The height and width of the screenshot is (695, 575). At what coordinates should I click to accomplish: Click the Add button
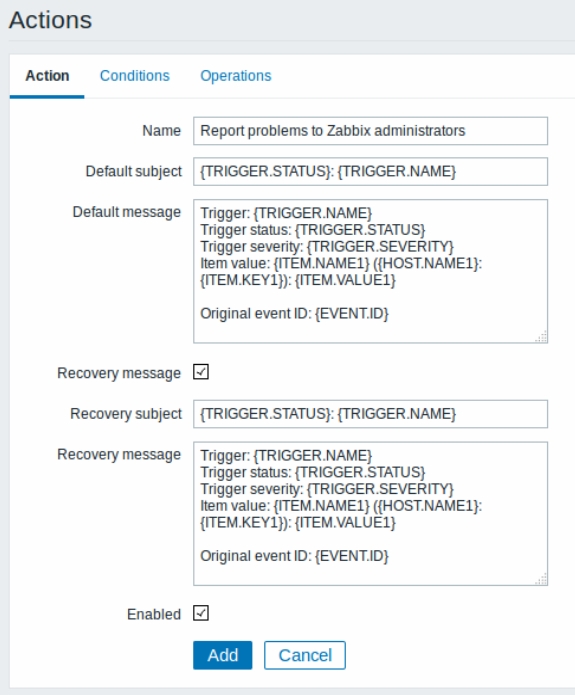223,655
